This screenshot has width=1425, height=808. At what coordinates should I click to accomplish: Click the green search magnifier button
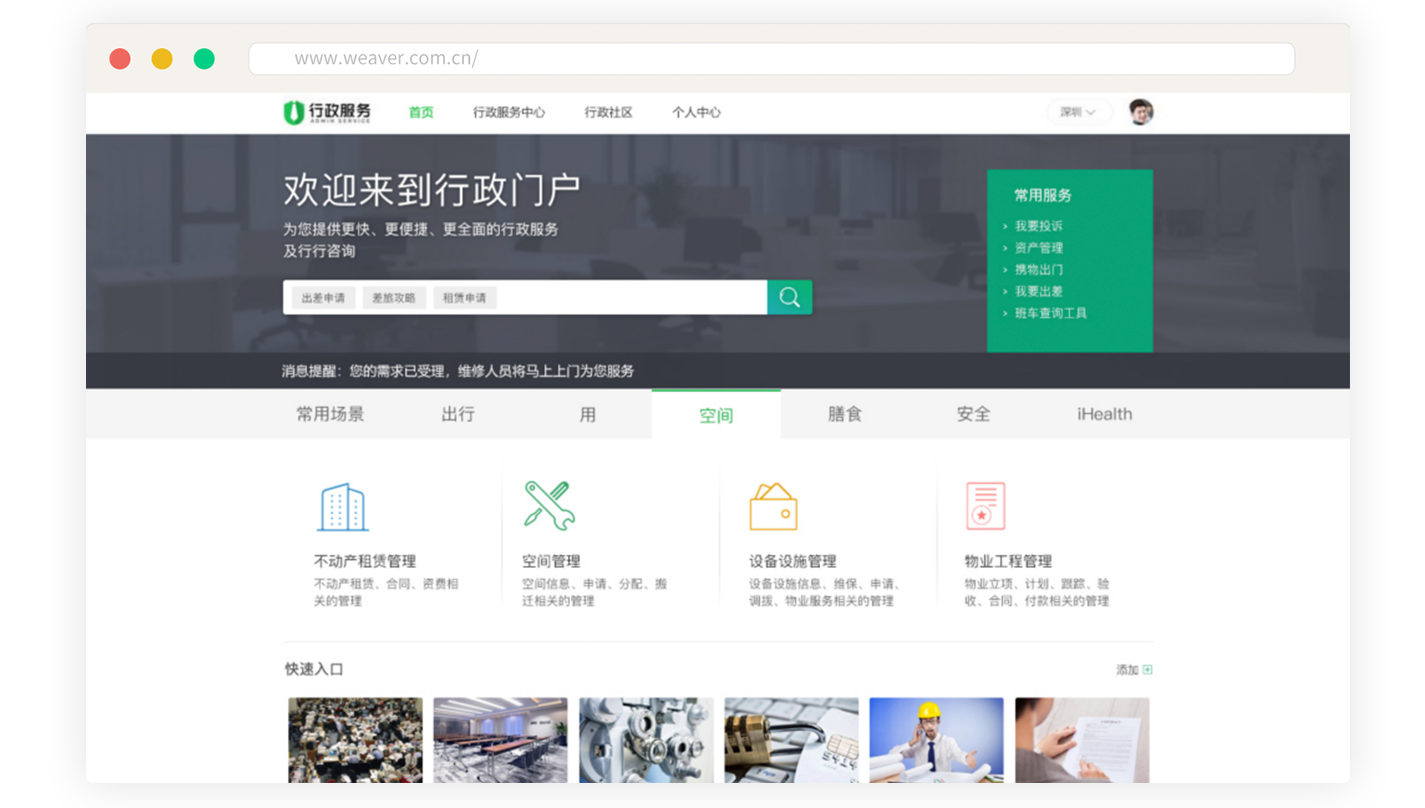pos(789,297)
